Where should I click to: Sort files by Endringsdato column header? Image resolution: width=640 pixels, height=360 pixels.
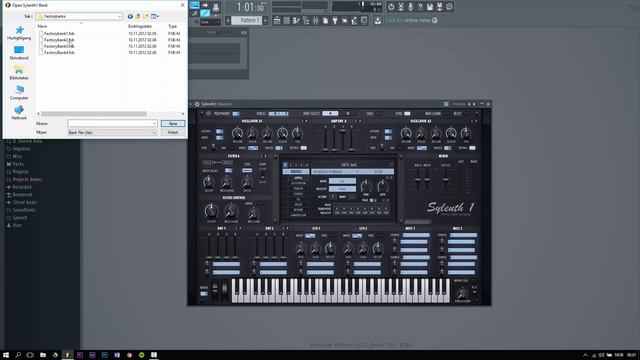point(140,26)
